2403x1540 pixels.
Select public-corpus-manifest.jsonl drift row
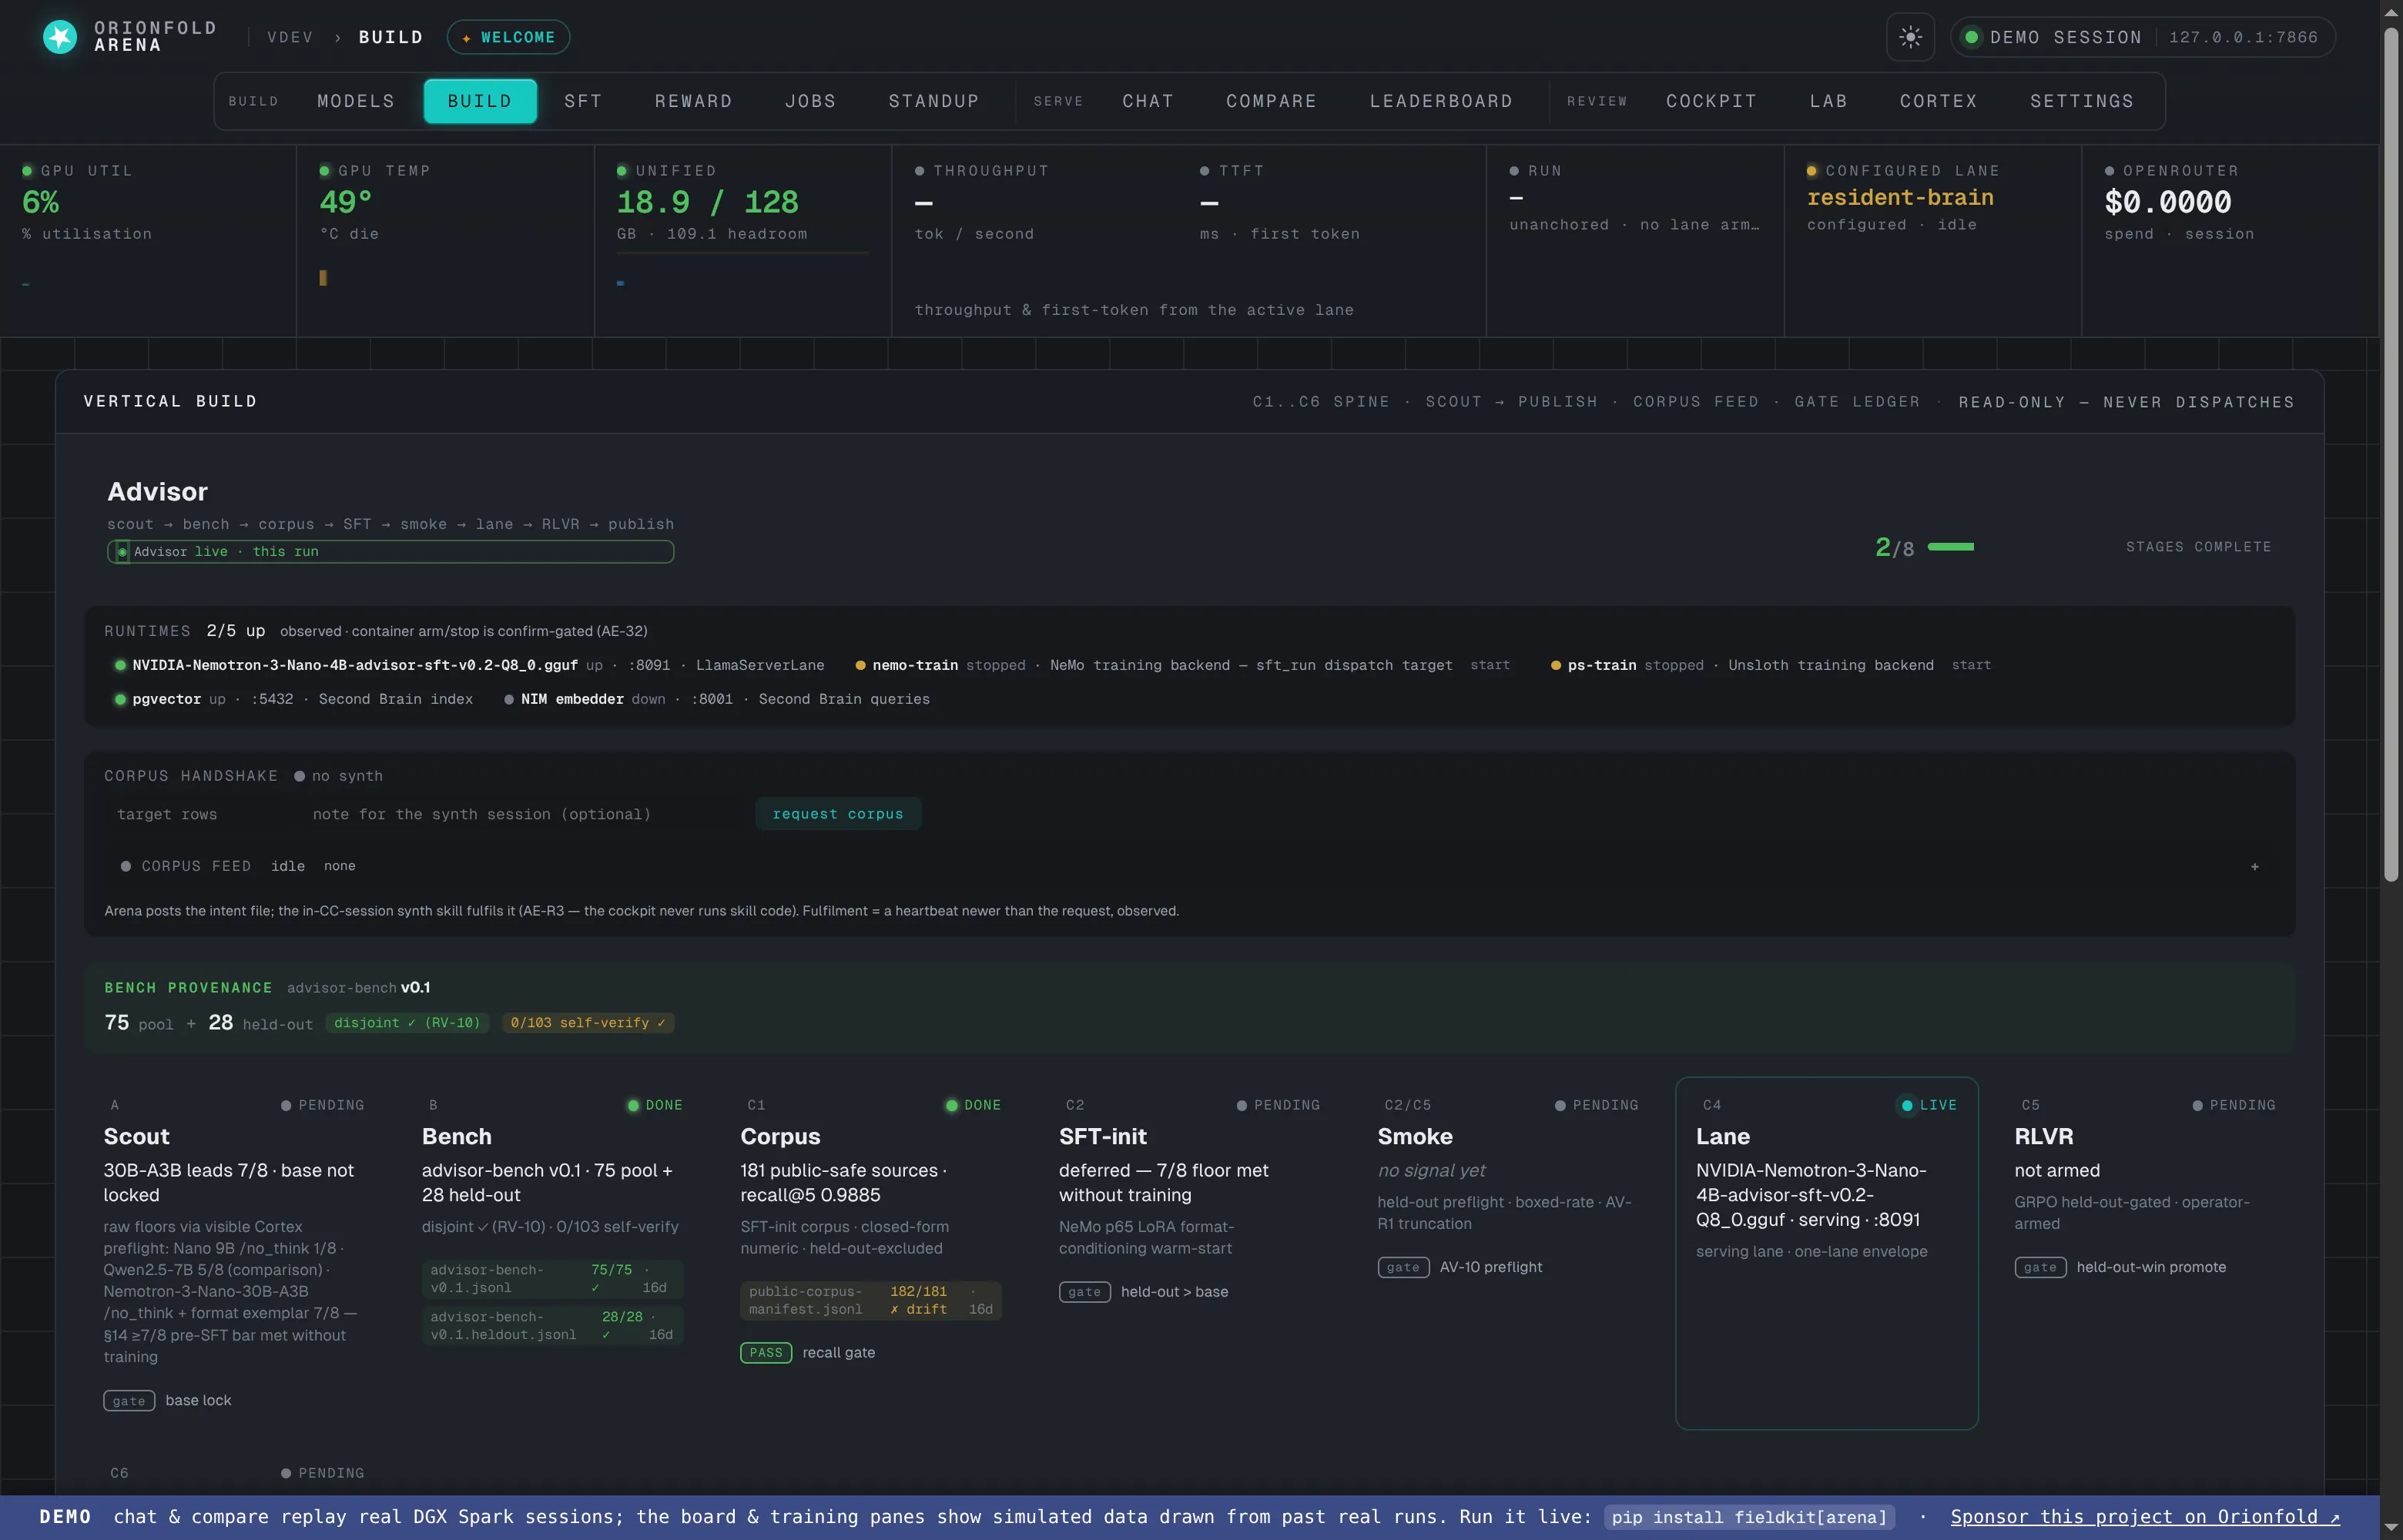(870, 1300)
